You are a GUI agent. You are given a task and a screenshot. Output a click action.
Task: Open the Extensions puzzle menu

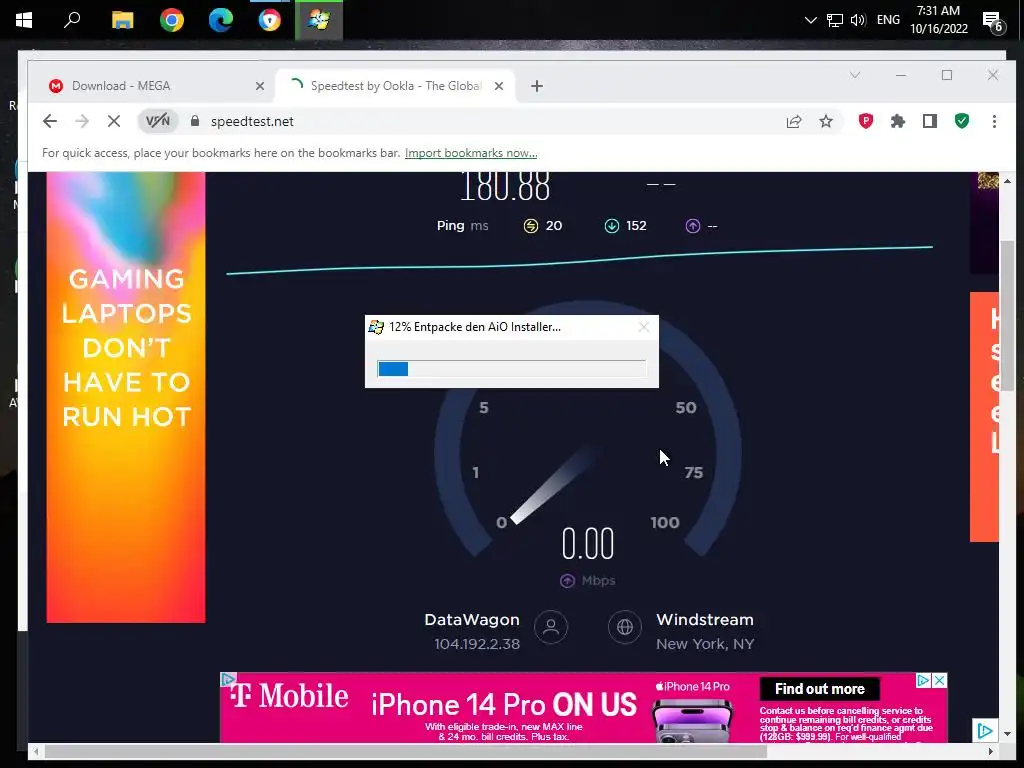tap(898, 121)
